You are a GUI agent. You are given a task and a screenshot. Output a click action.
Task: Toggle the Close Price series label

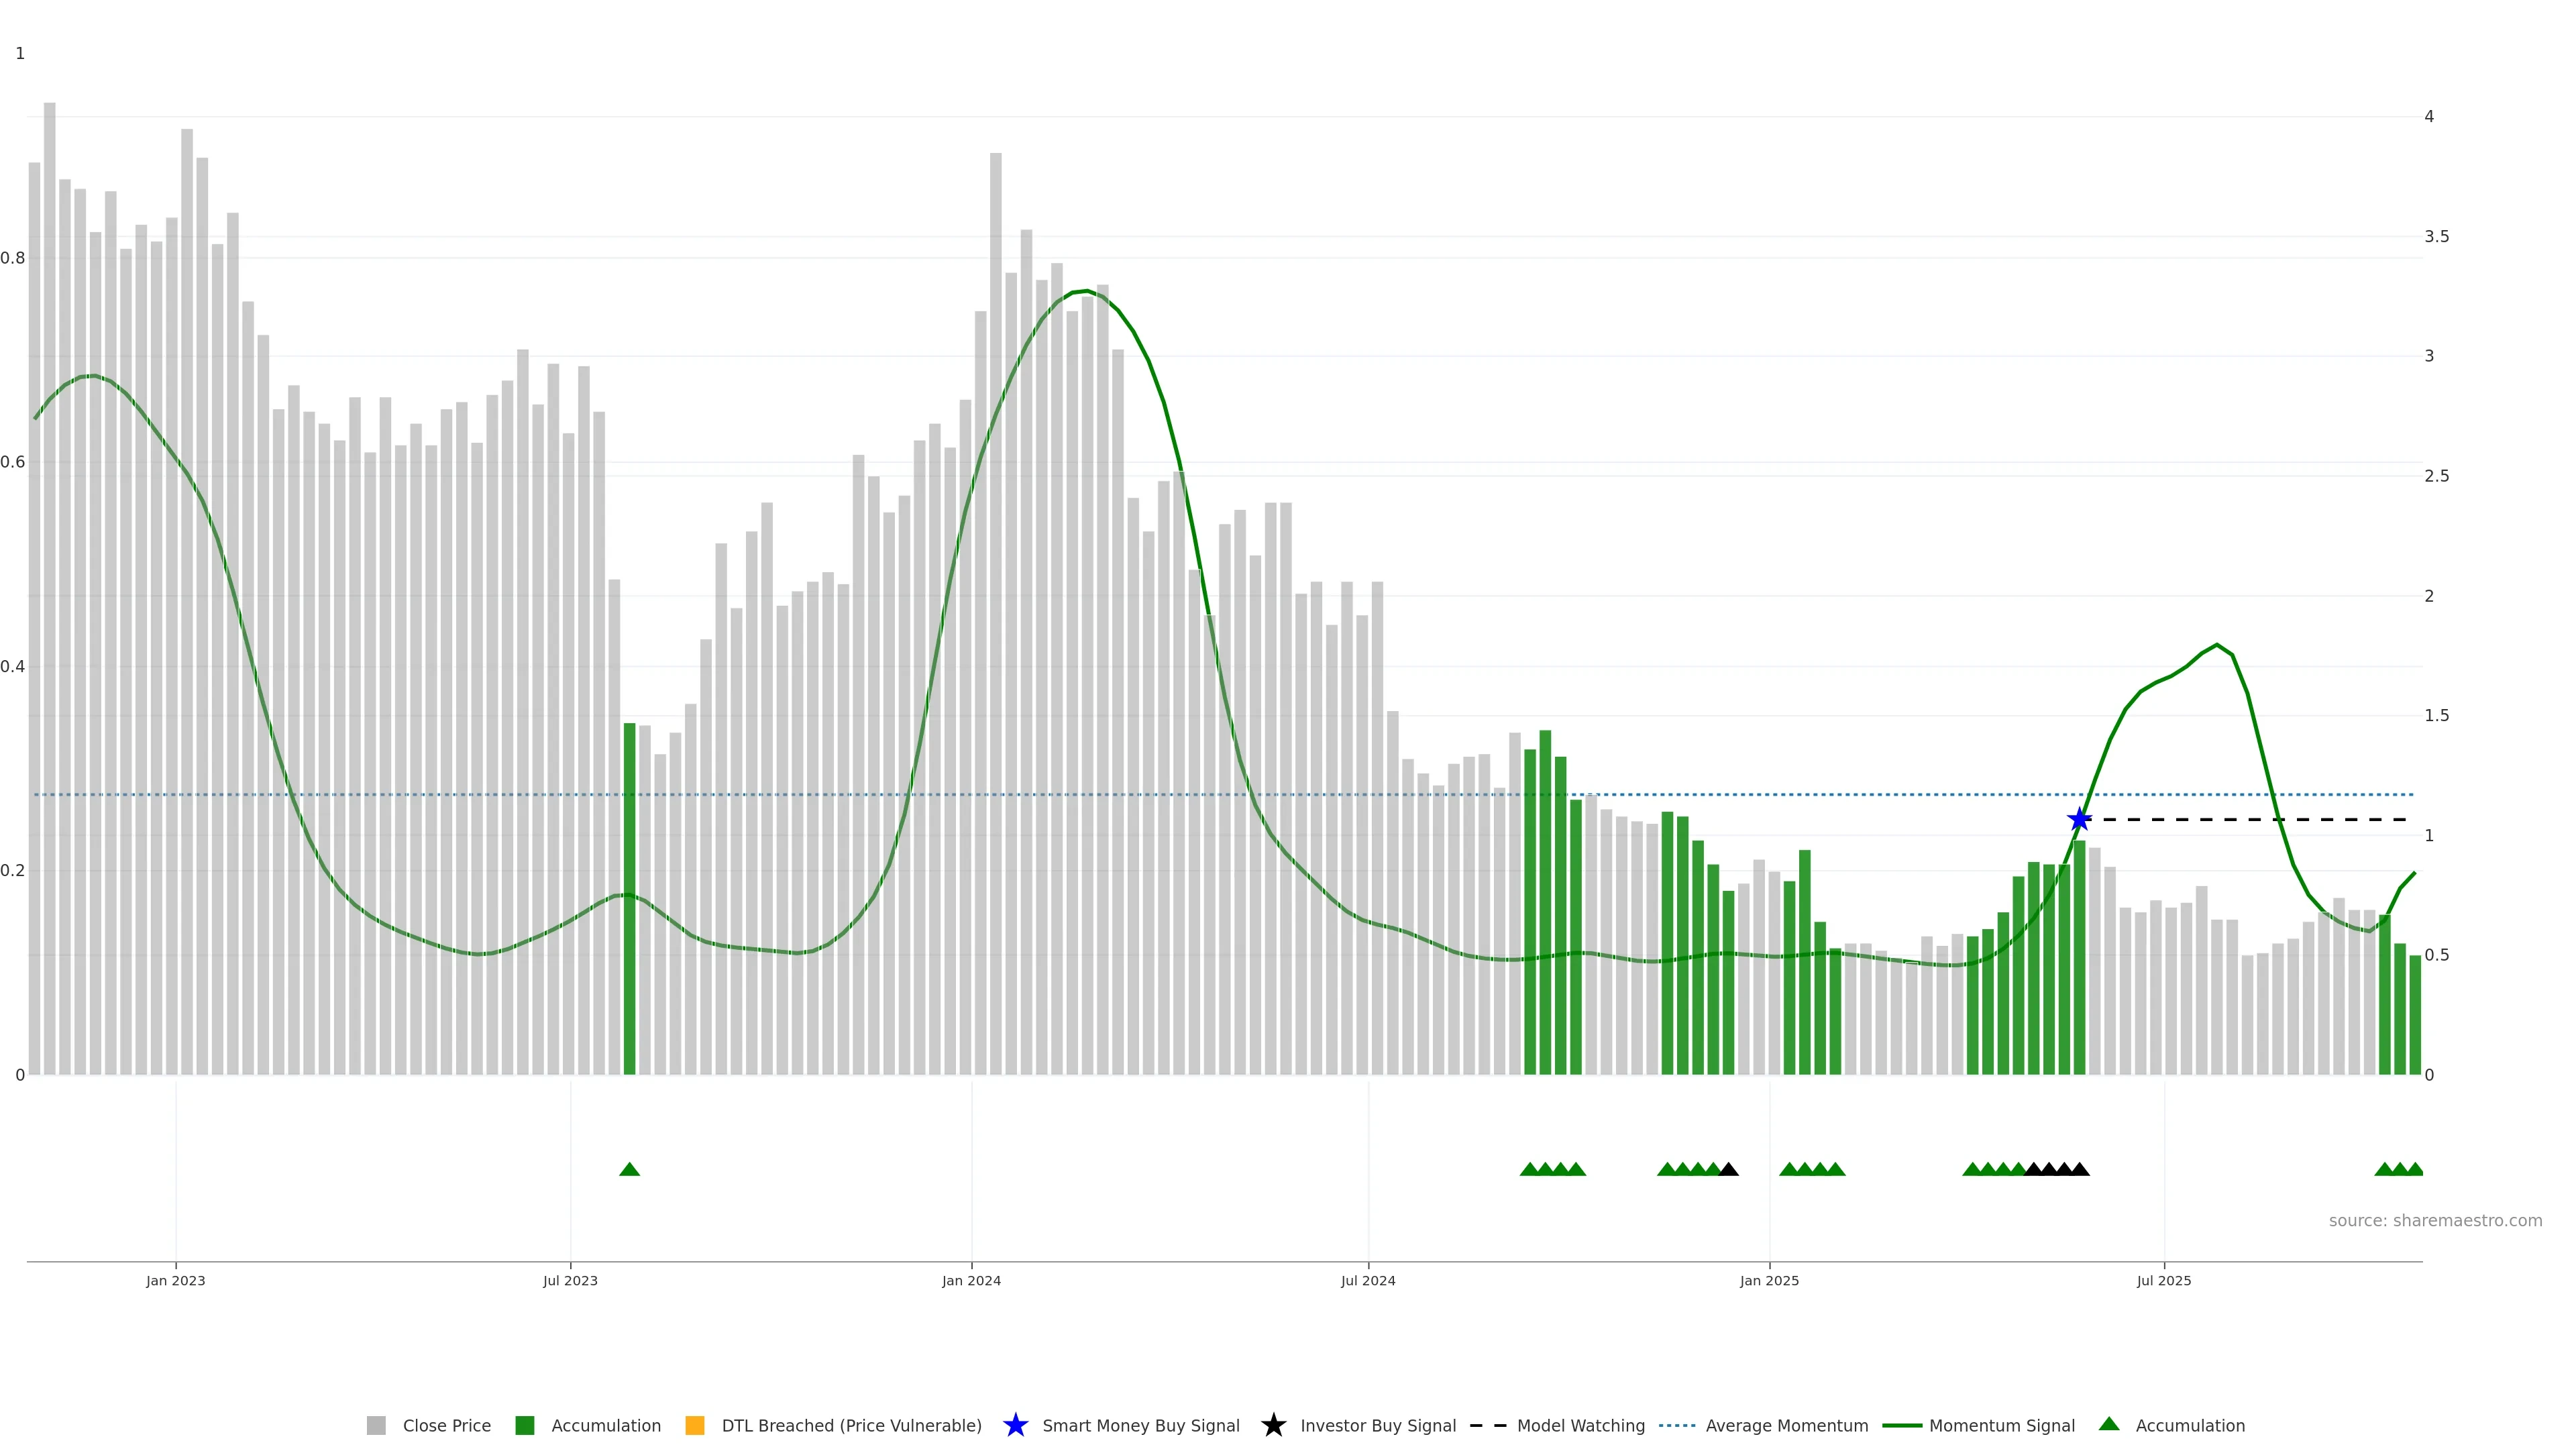[446, 1425]
